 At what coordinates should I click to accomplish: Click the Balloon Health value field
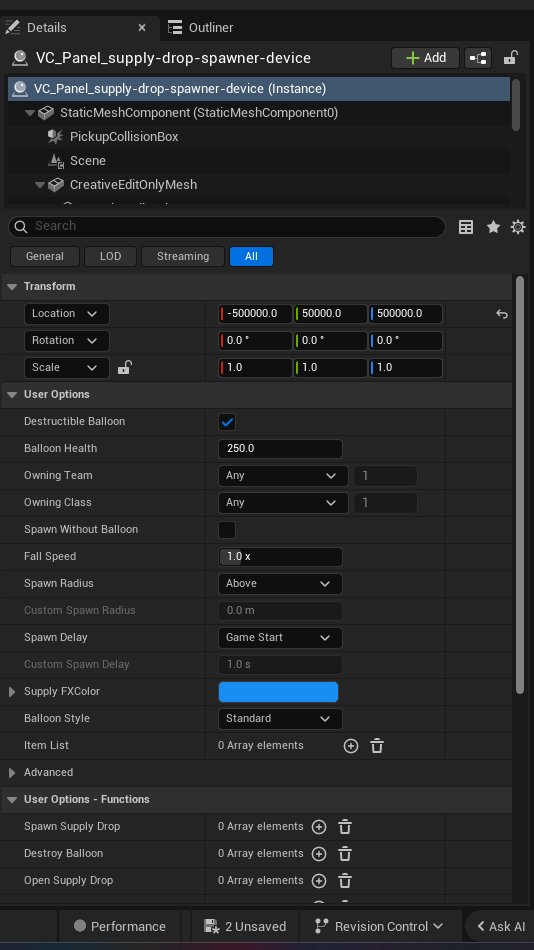click(x=280, y=449)
